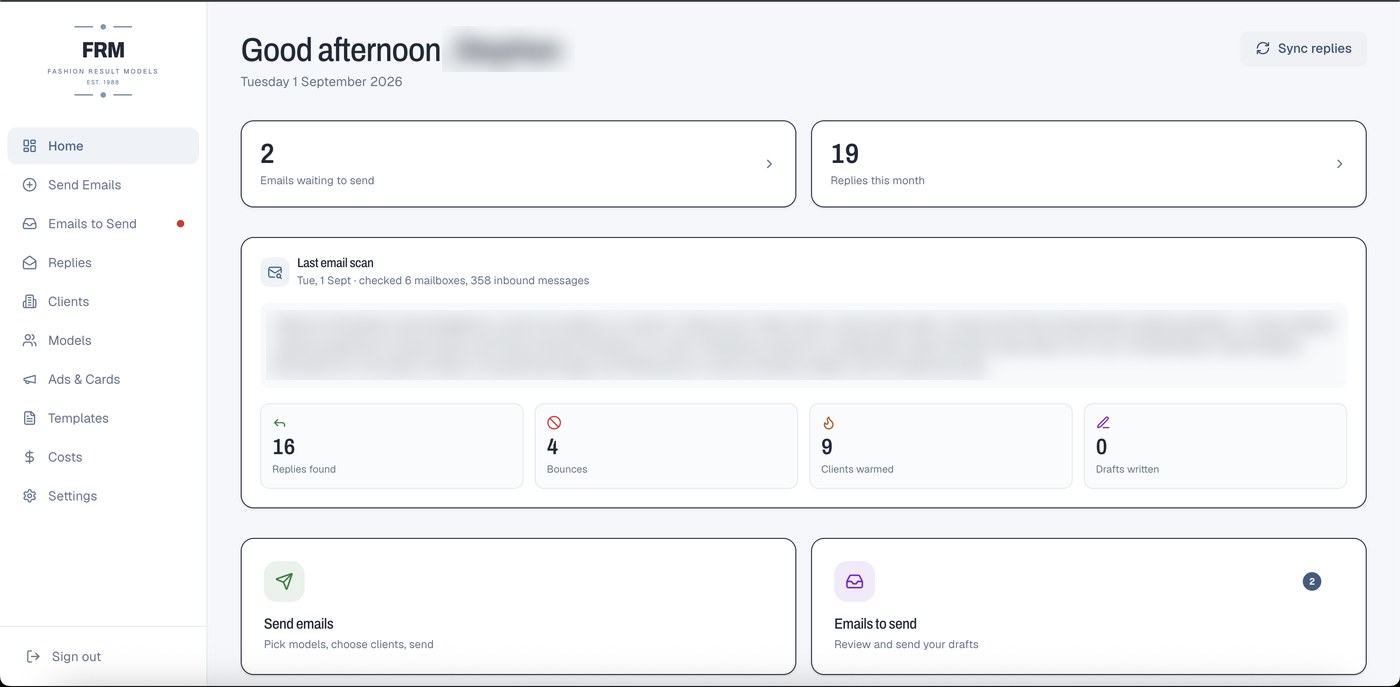Click the Bounces stat tile
Image resolution: width=1400 pixels, height=687 pixels.
point(666,446)
